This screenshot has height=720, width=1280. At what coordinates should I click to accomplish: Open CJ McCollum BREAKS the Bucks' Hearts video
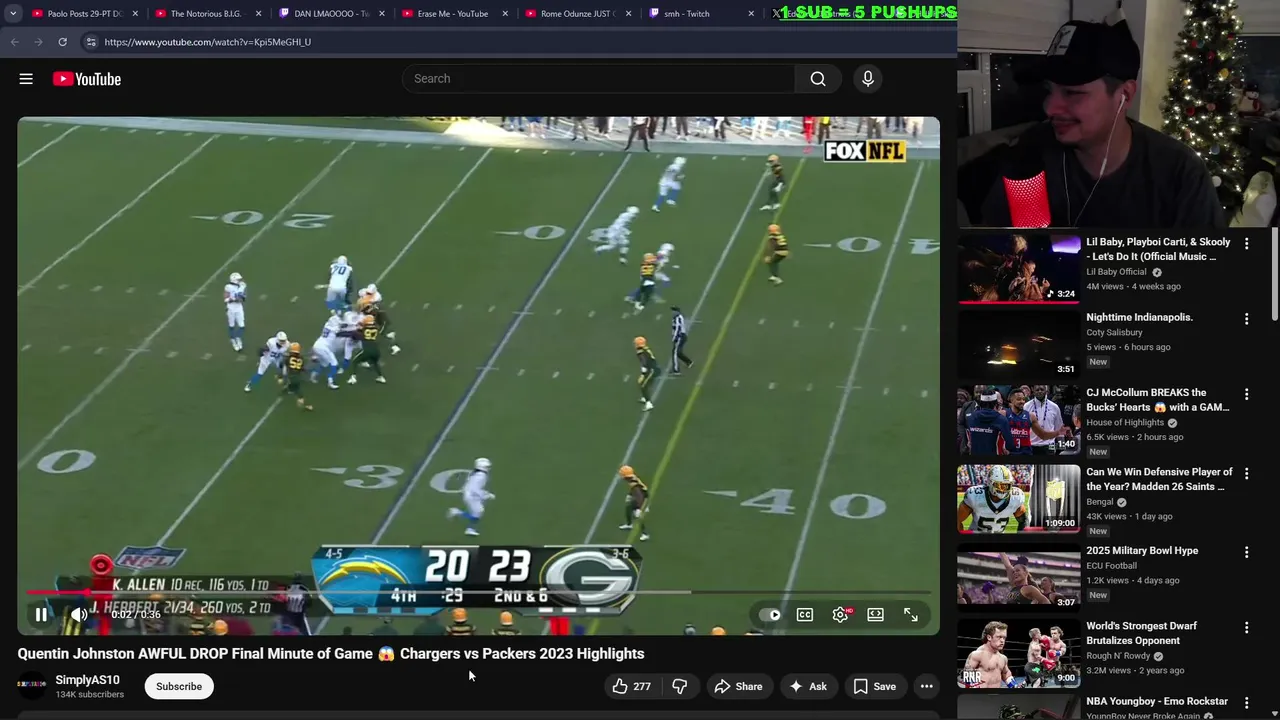(1158, 400)
